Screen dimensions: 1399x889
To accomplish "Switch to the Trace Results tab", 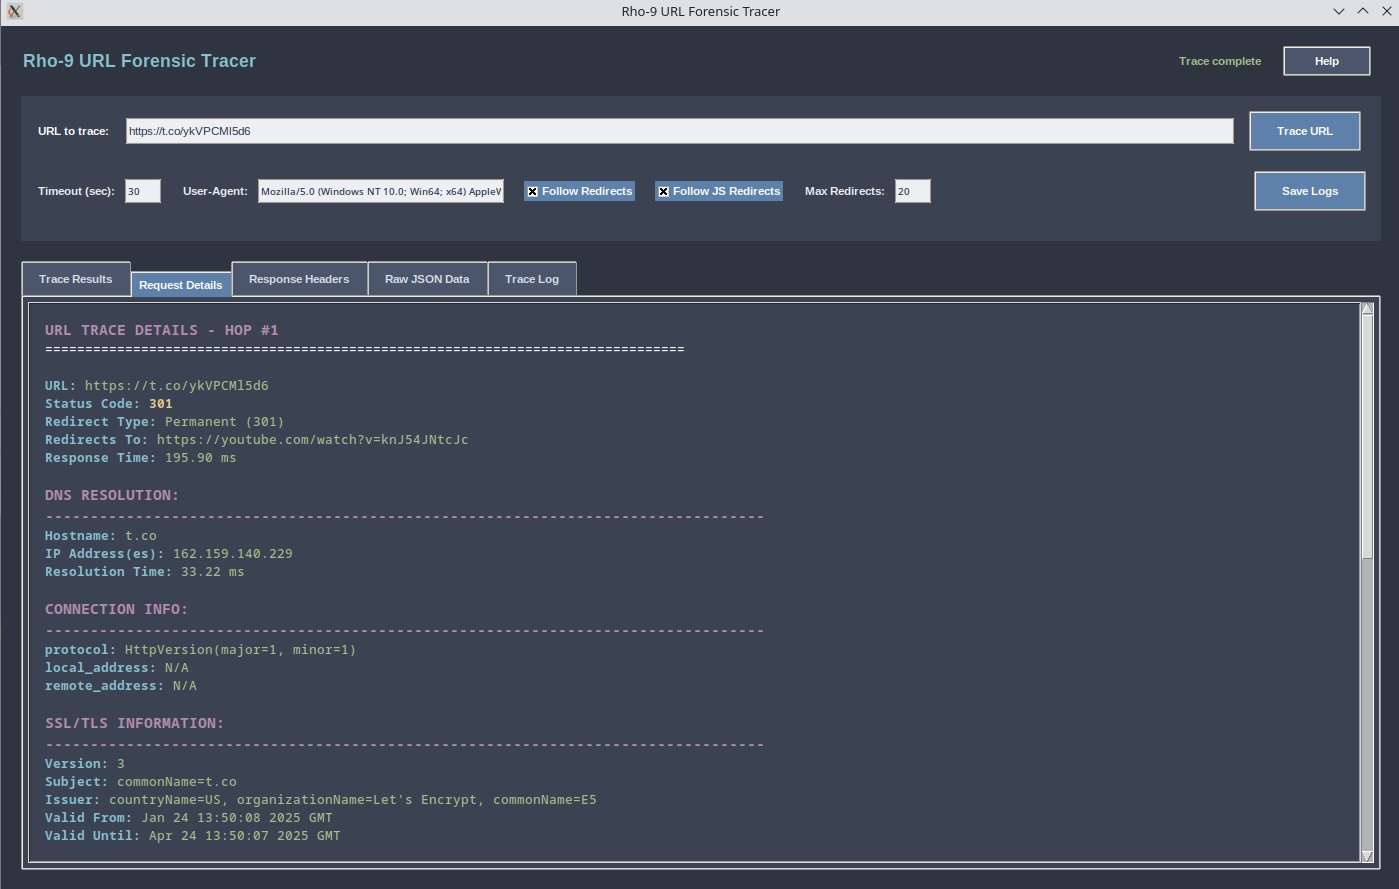I will click(75, 278).
